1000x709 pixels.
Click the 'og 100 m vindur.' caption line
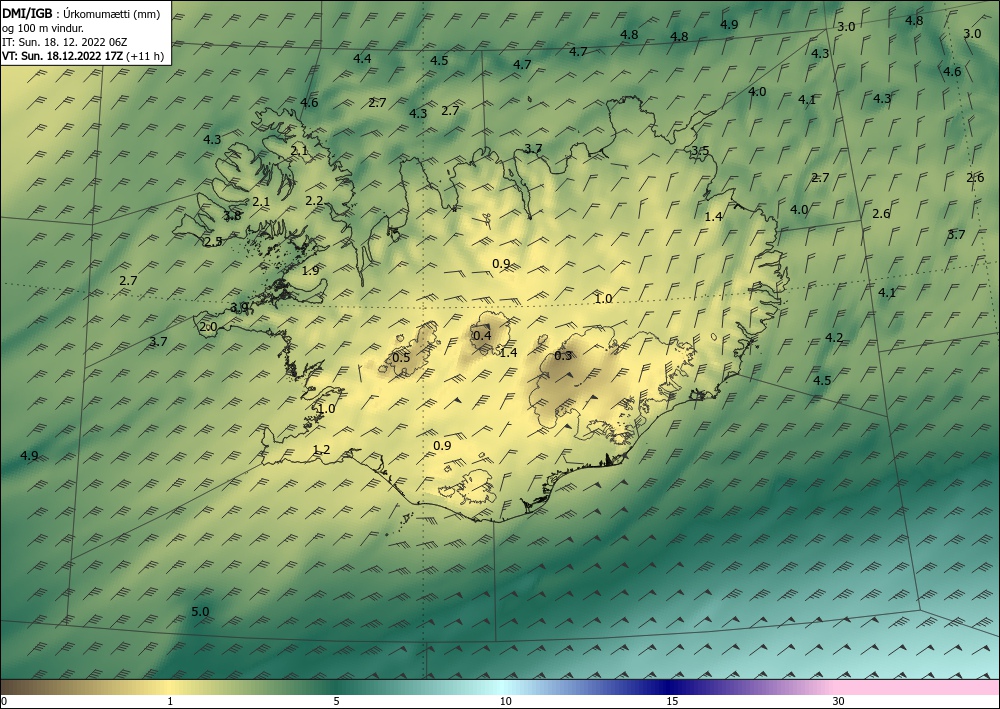(43, 28)
